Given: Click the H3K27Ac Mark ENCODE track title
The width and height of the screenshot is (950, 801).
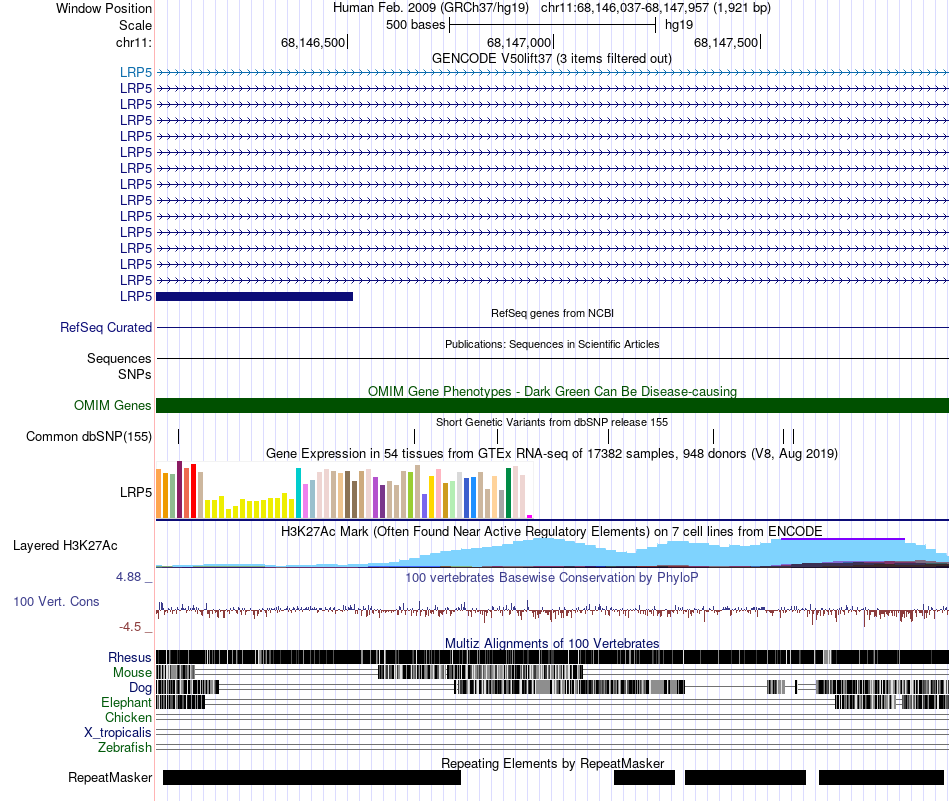Looking at the screenshot, I should pos(552,531).
